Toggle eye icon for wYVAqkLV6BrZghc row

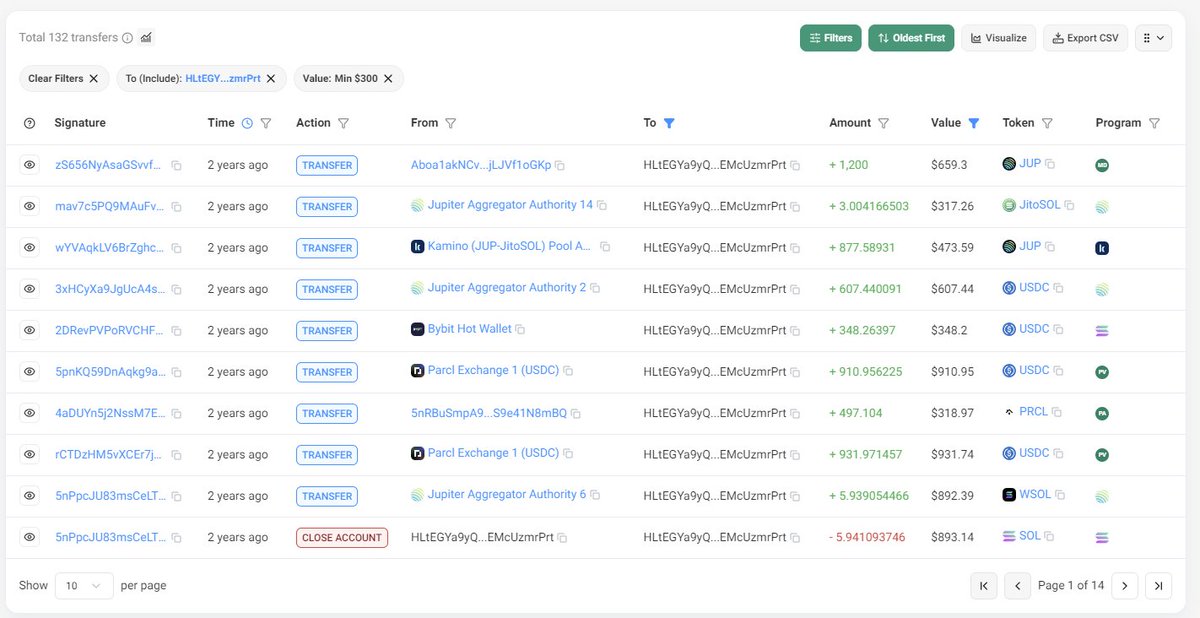pos(30,247)
